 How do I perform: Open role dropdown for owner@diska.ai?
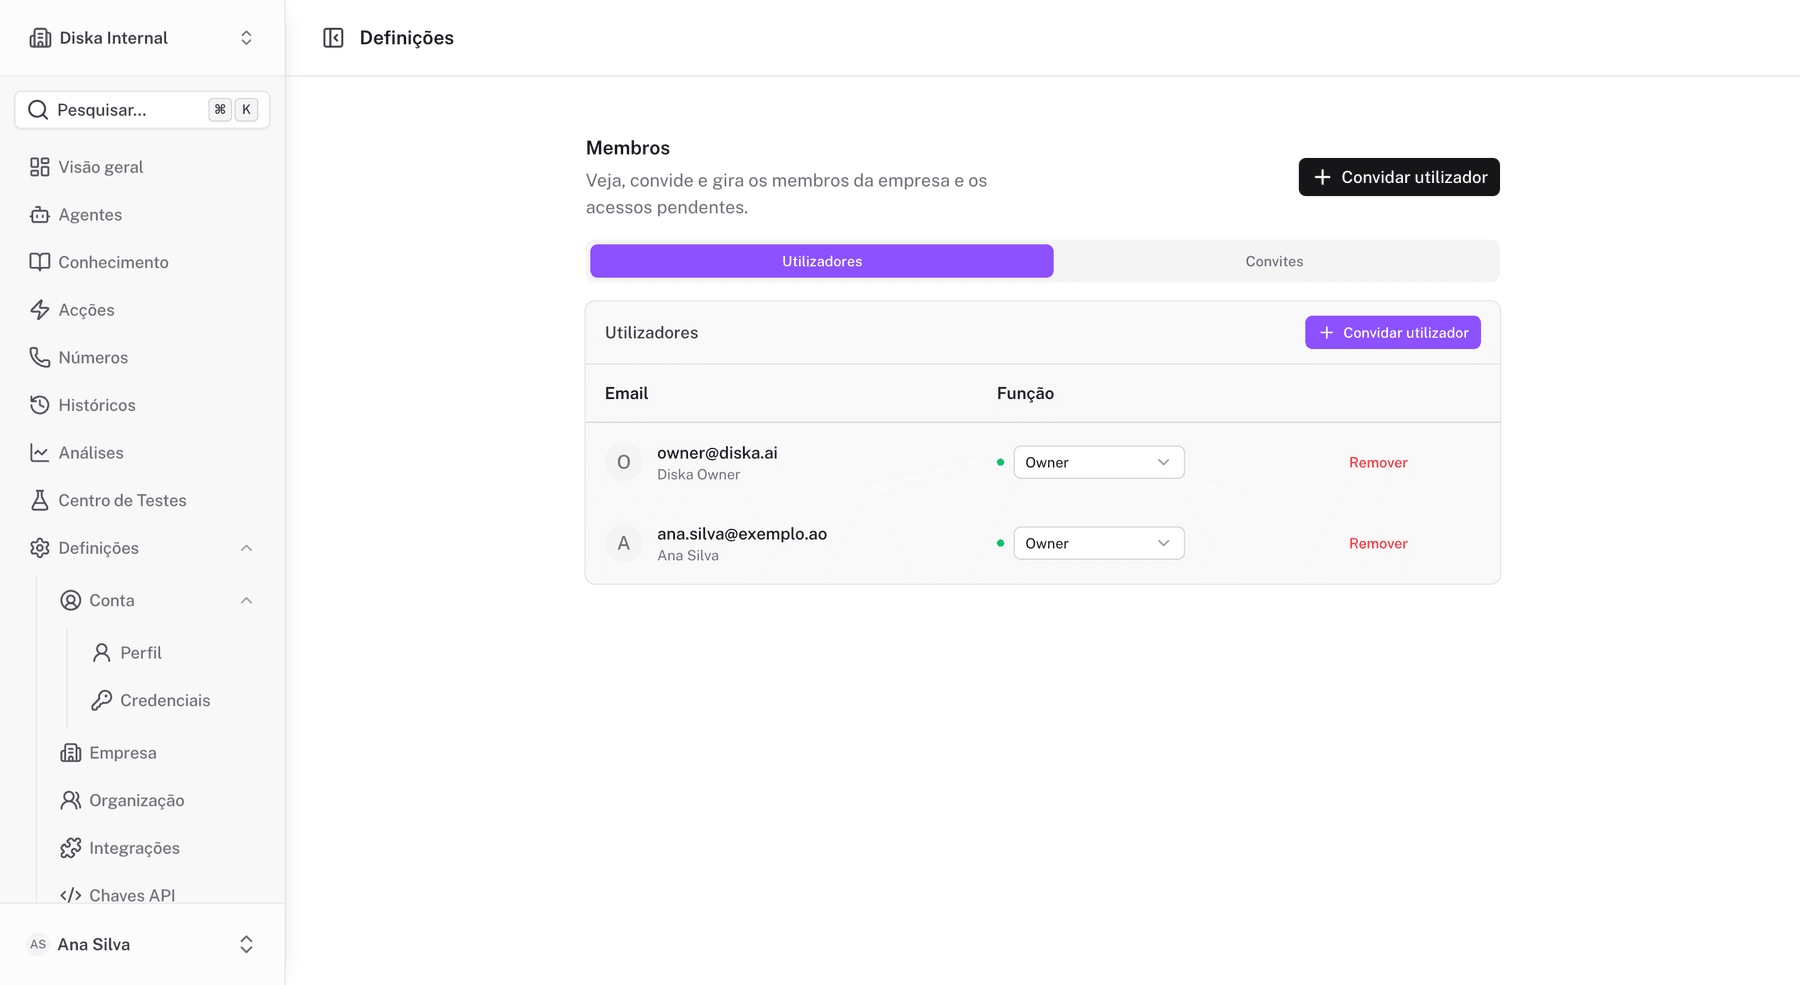click(x=1099, y=462)
